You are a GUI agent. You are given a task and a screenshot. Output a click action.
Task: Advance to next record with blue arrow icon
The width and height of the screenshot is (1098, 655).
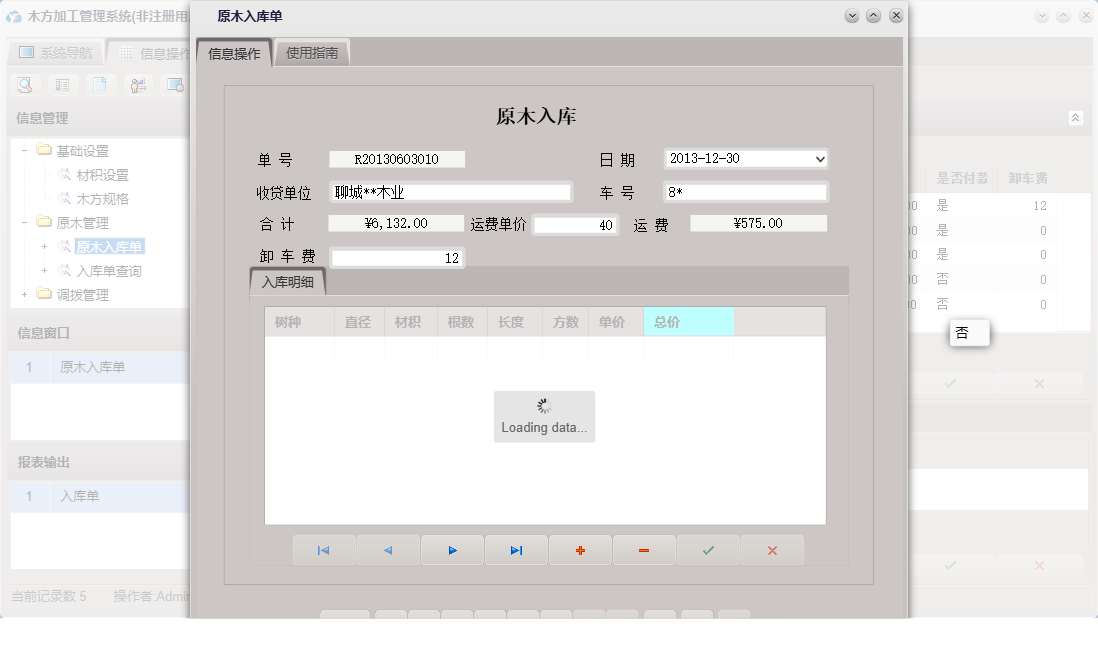[x=452, y=549]
